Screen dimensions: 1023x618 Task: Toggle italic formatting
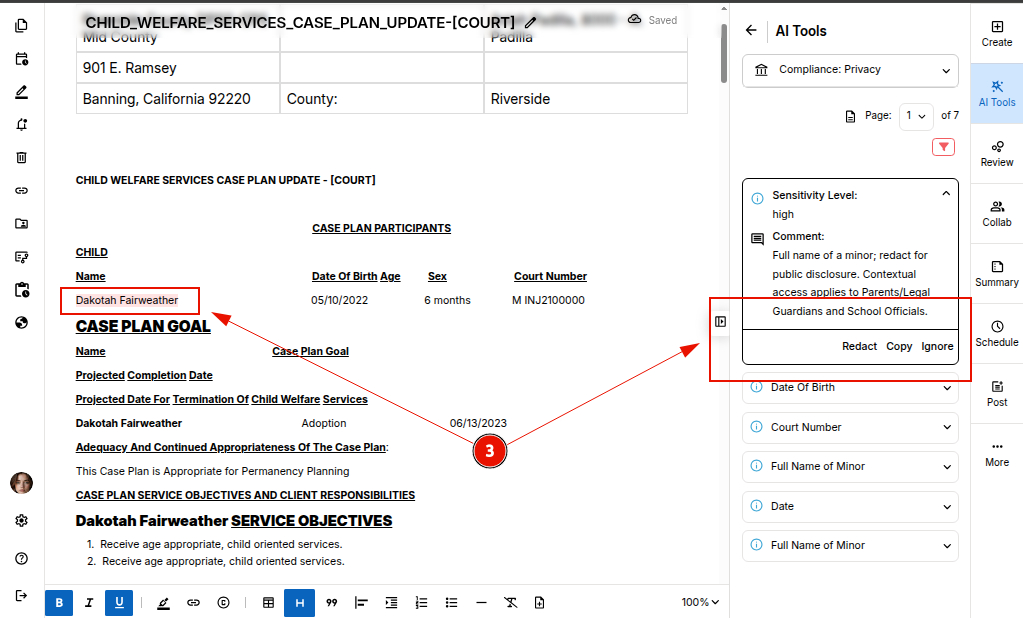pyautogui.click(x=89, y=603)
